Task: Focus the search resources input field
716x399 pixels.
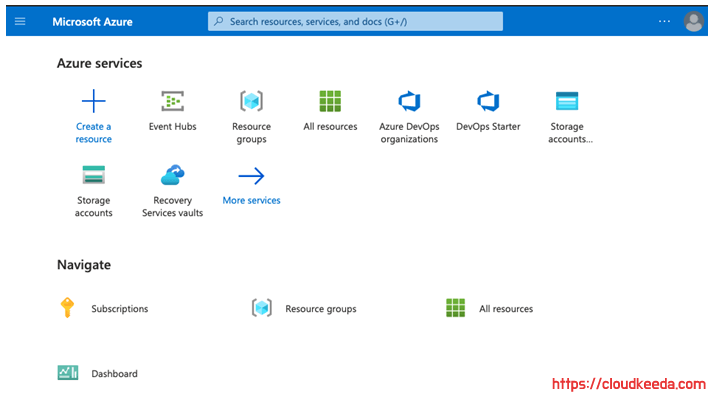Action: click(x=355, y=21)
